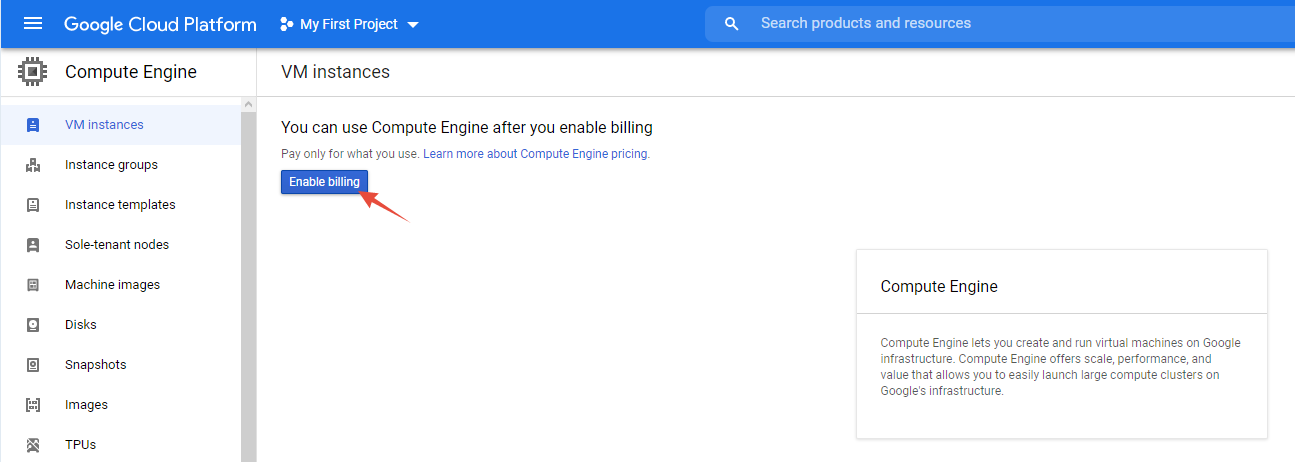Screen dimensions: 1295x462
Task: Click the Enable billing button
Action: pos(324,182)
